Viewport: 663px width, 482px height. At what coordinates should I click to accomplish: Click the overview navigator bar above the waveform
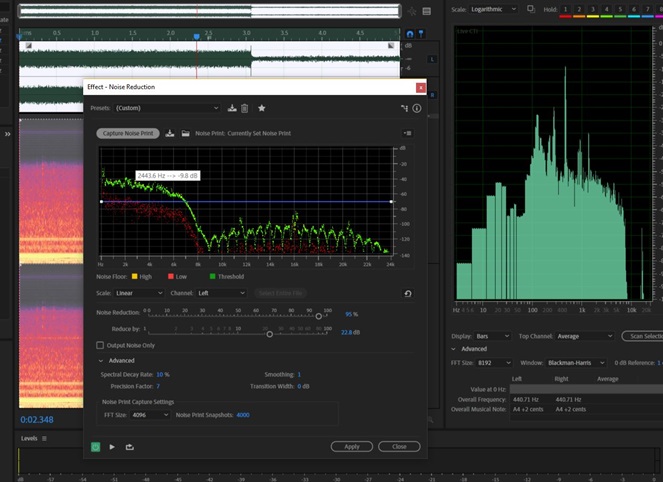pyautogui.click(x=209, y=11)
